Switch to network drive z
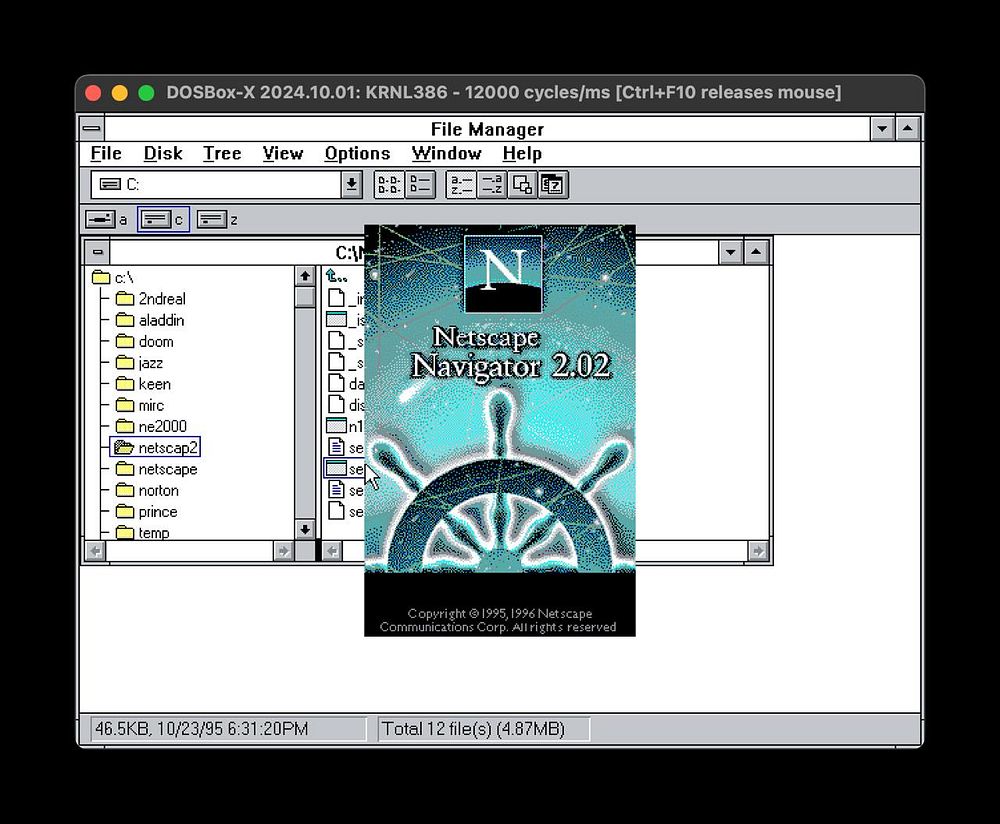The height and width of the screenshot is (824, 1000). 211,219
